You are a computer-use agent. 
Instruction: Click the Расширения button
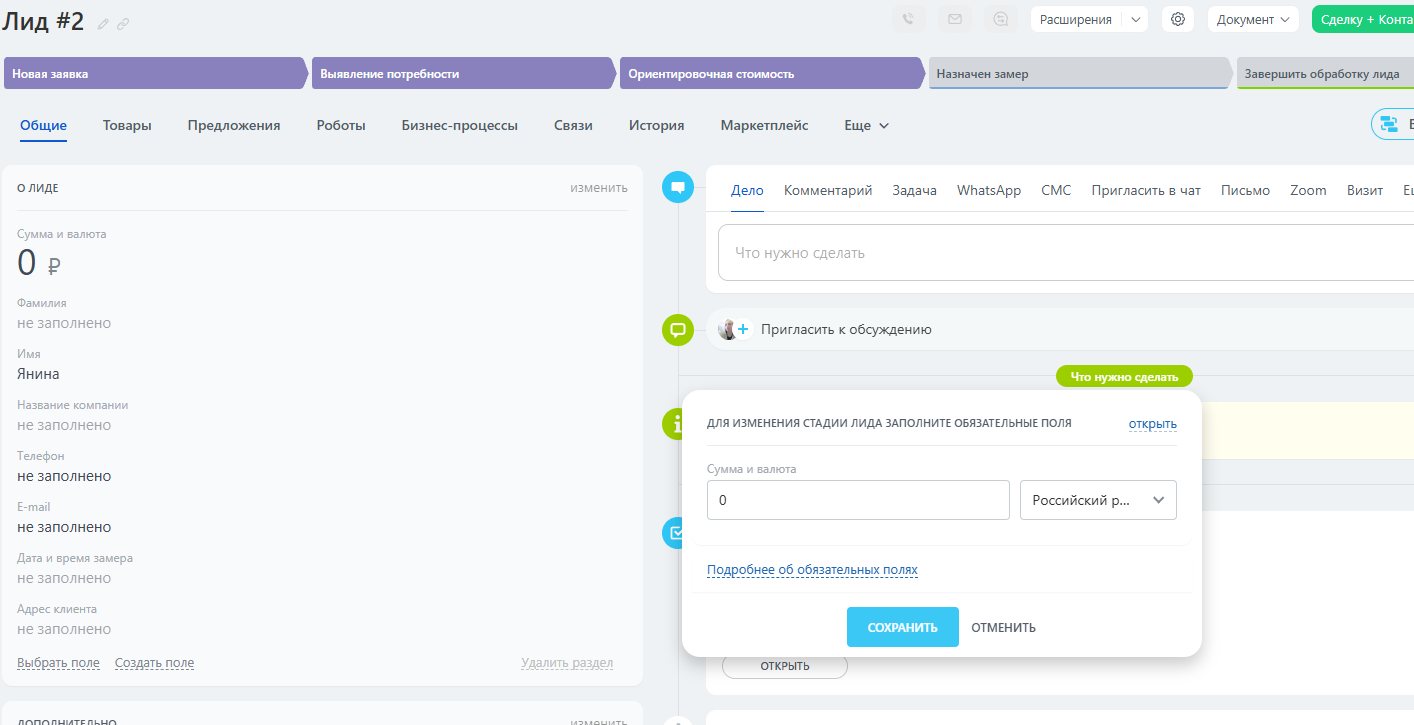[x=1076, y=19]
